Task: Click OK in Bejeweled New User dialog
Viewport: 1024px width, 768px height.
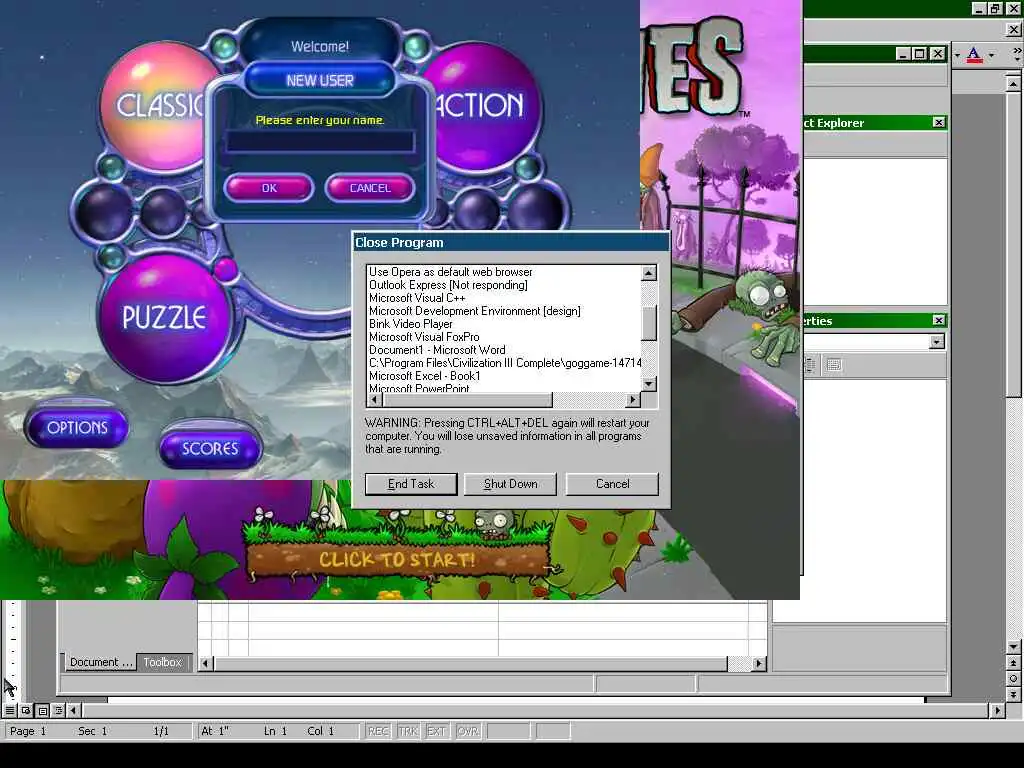Action: (x=269, y=188)
